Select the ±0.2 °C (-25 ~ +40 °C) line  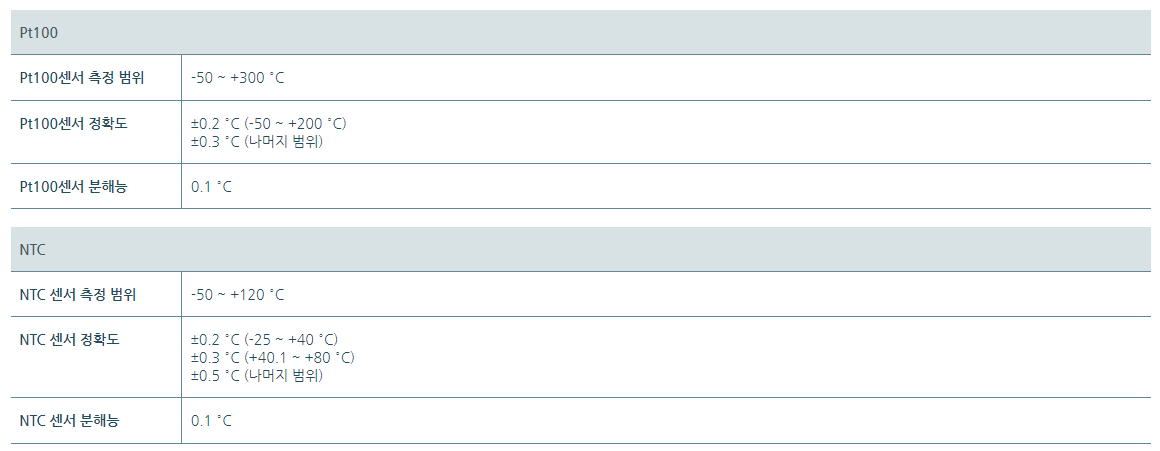point(264,339)
